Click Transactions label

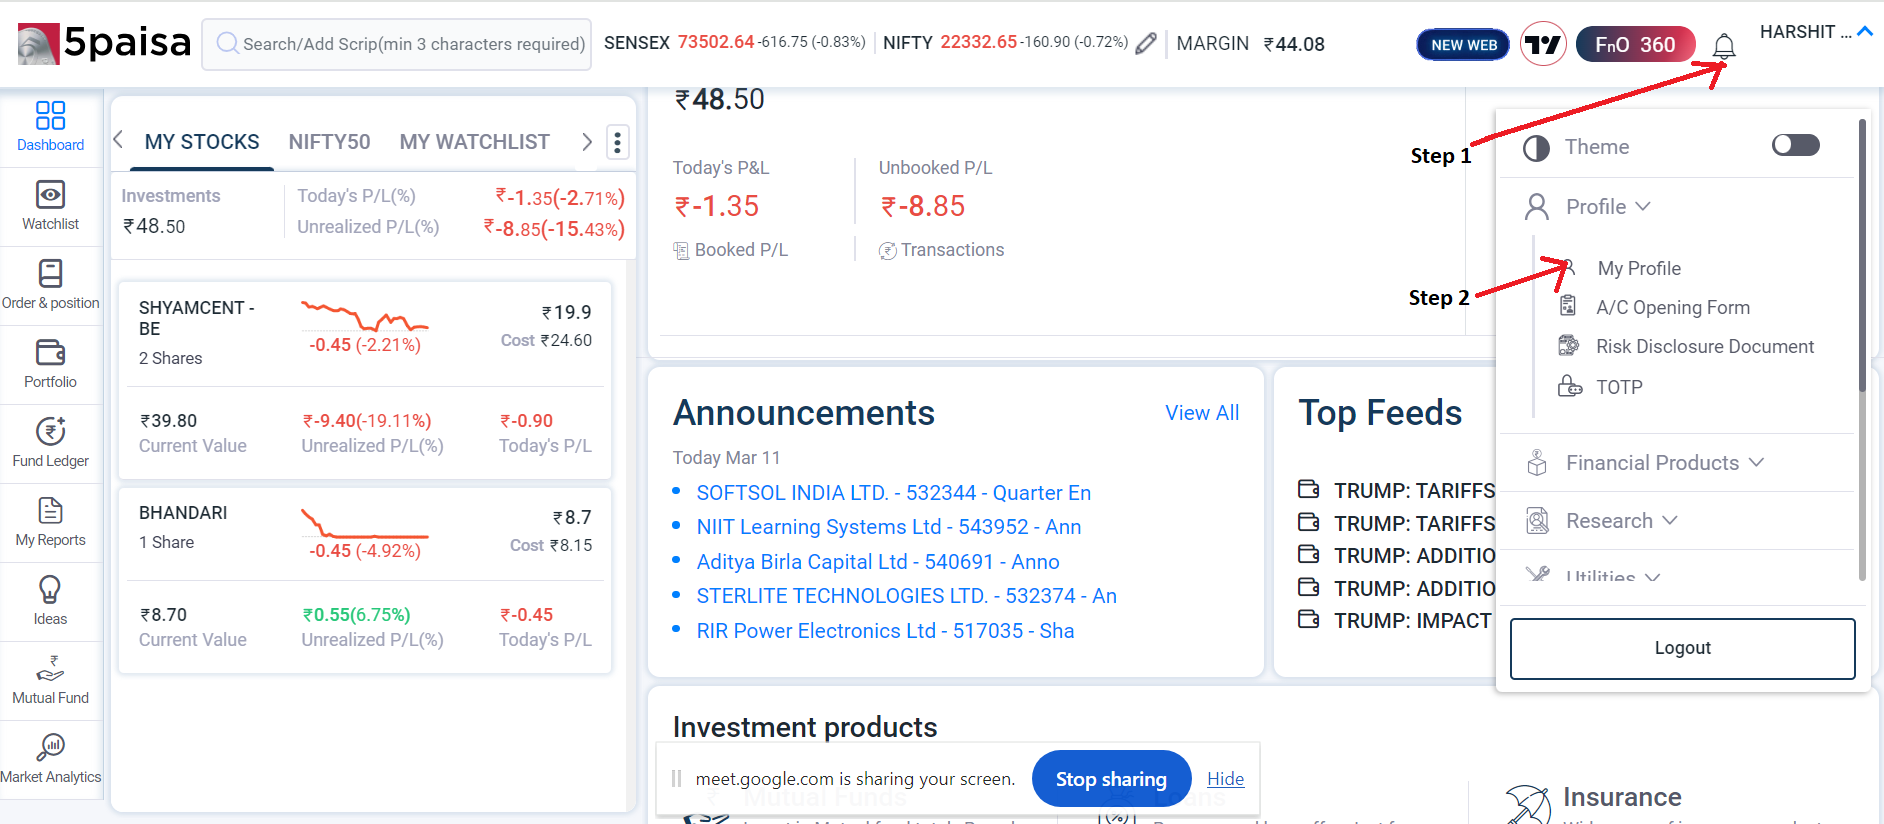[x=952, y=250]
